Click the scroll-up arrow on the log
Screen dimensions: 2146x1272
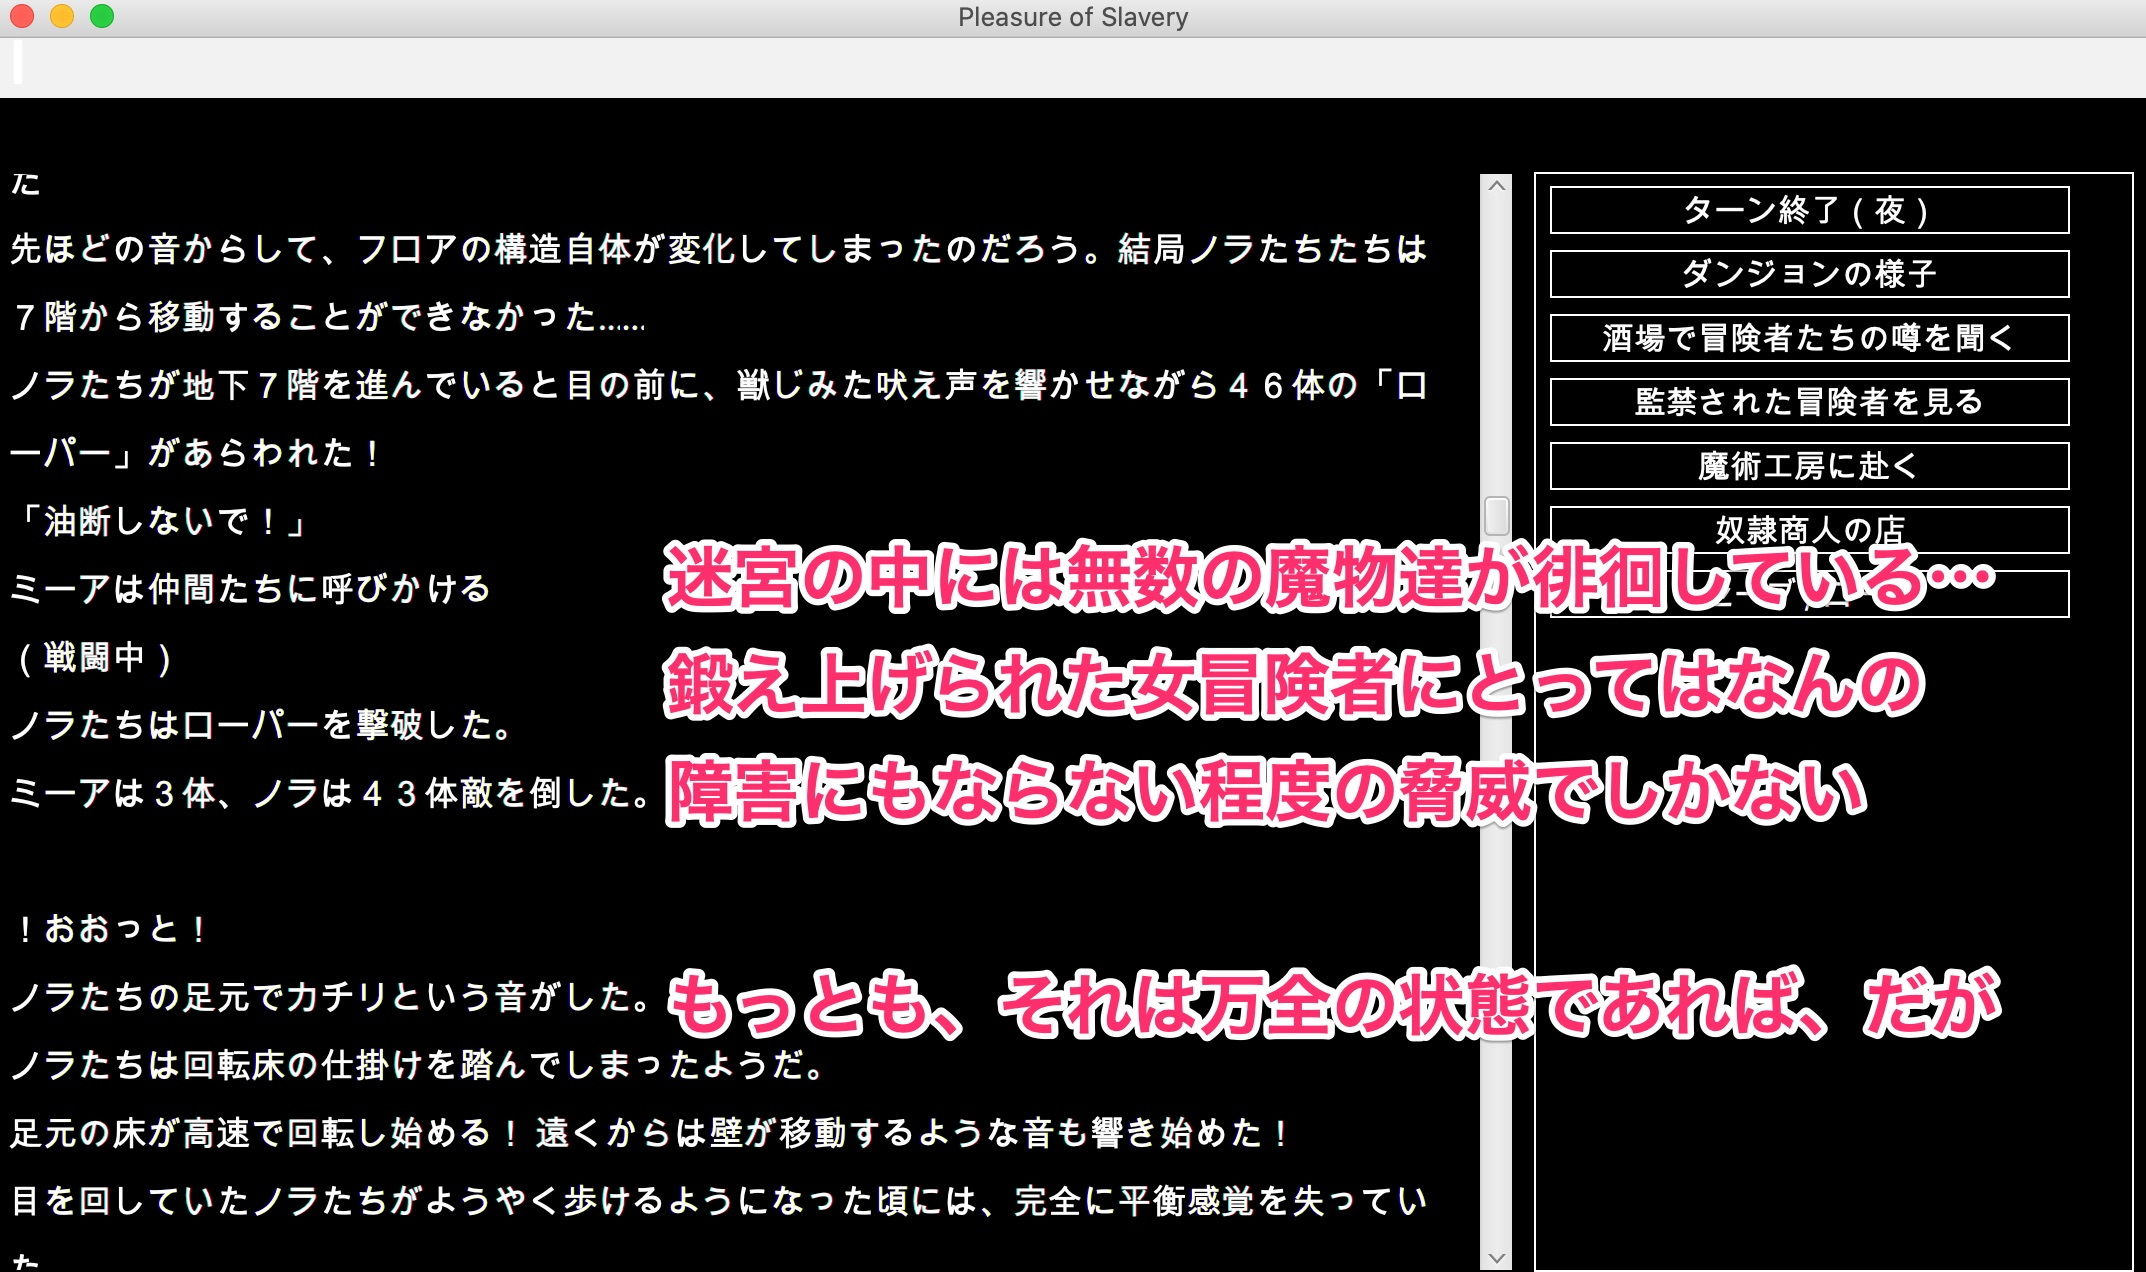(x=1495, y=186)
